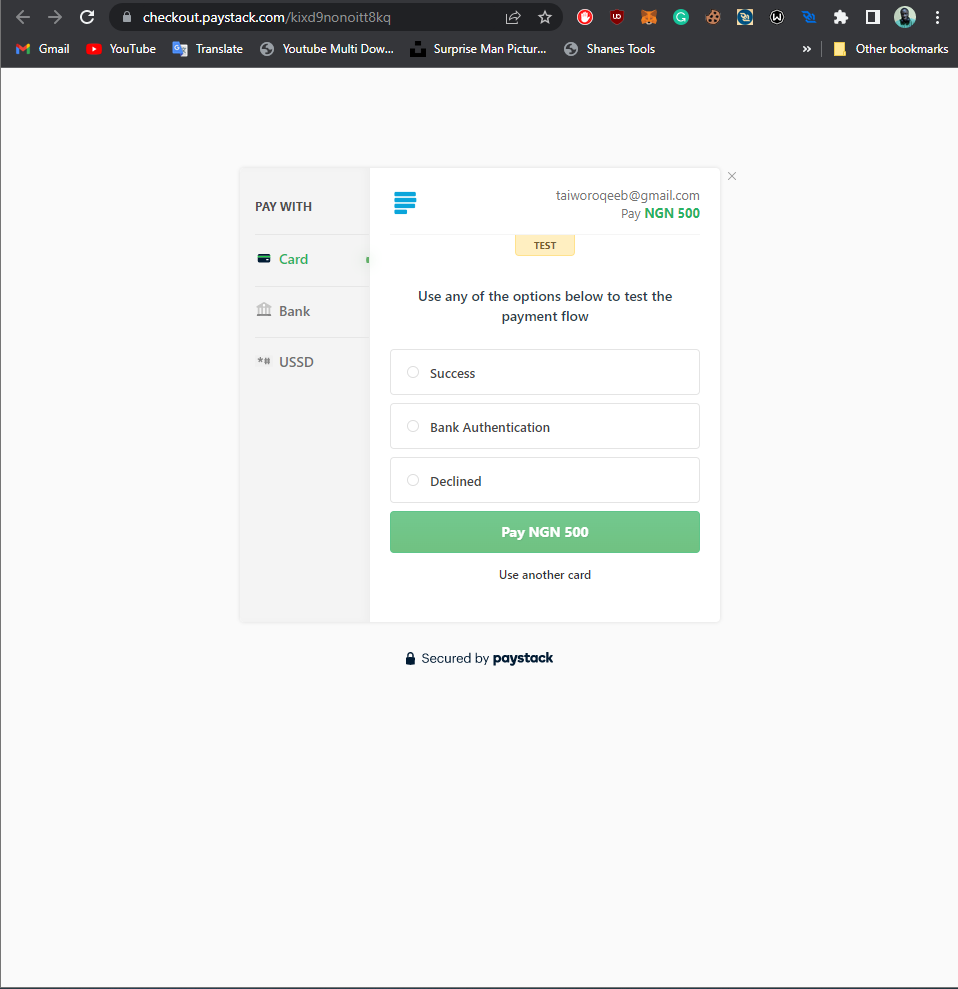Open the MetaMask extension
The height and width of the screenshot is (989, 958).
point(648,17)
